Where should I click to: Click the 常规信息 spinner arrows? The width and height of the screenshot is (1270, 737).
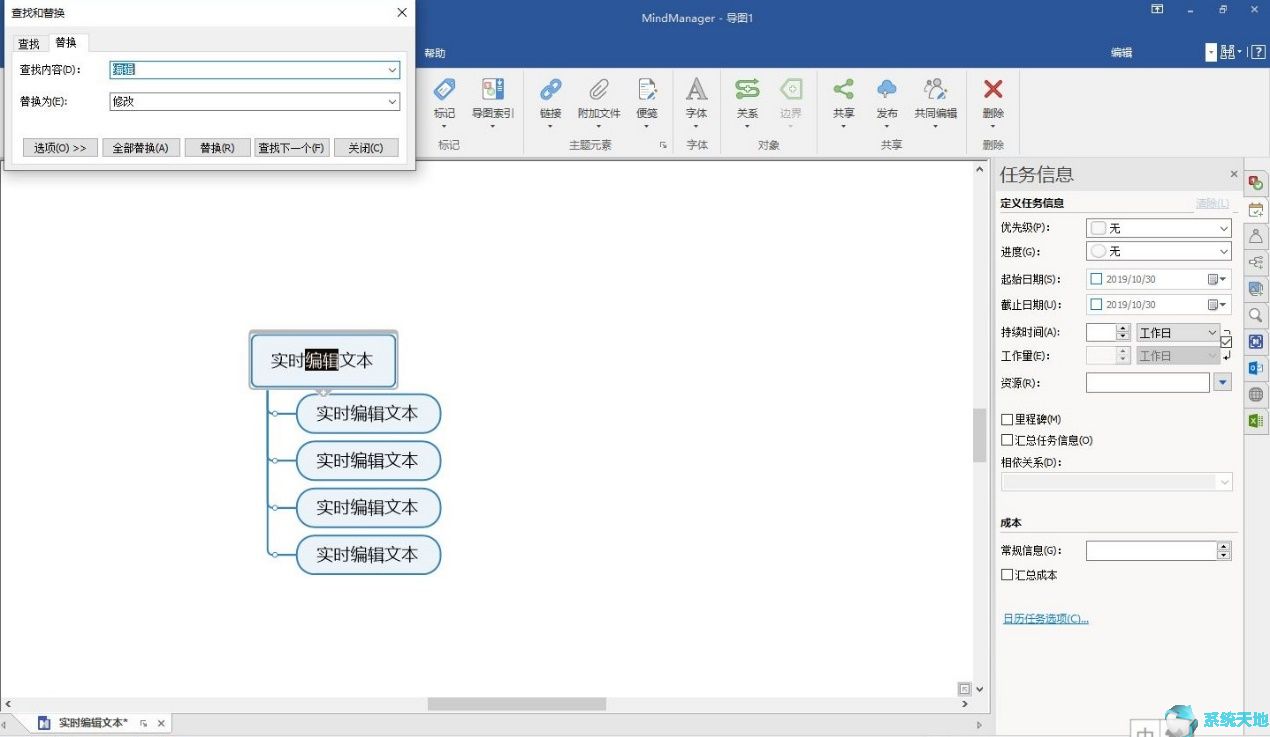[x=1224, y=551]
